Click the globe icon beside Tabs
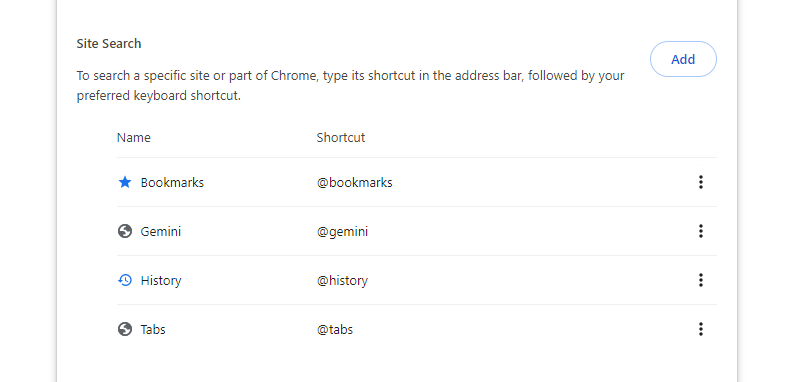This screenshot has height=382, width=788. point(125,329)
